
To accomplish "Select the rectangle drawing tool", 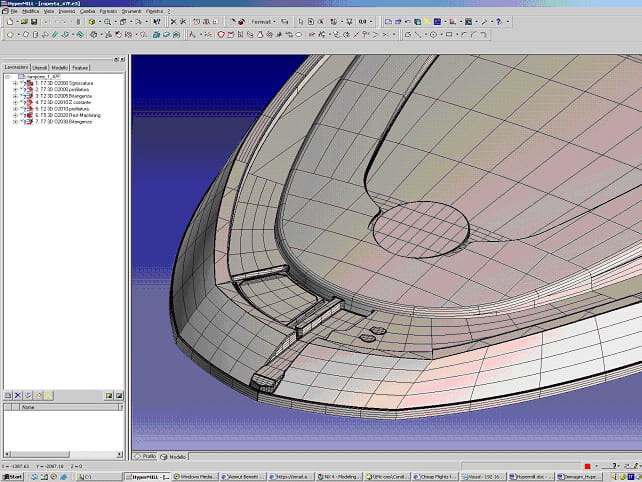I will point(449,35).
